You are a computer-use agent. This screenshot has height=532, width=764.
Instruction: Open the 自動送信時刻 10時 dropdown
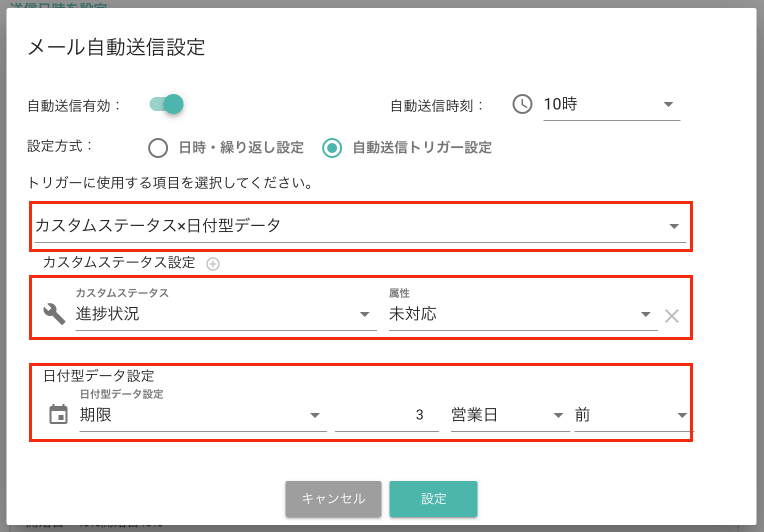click(x=611, y=105)
